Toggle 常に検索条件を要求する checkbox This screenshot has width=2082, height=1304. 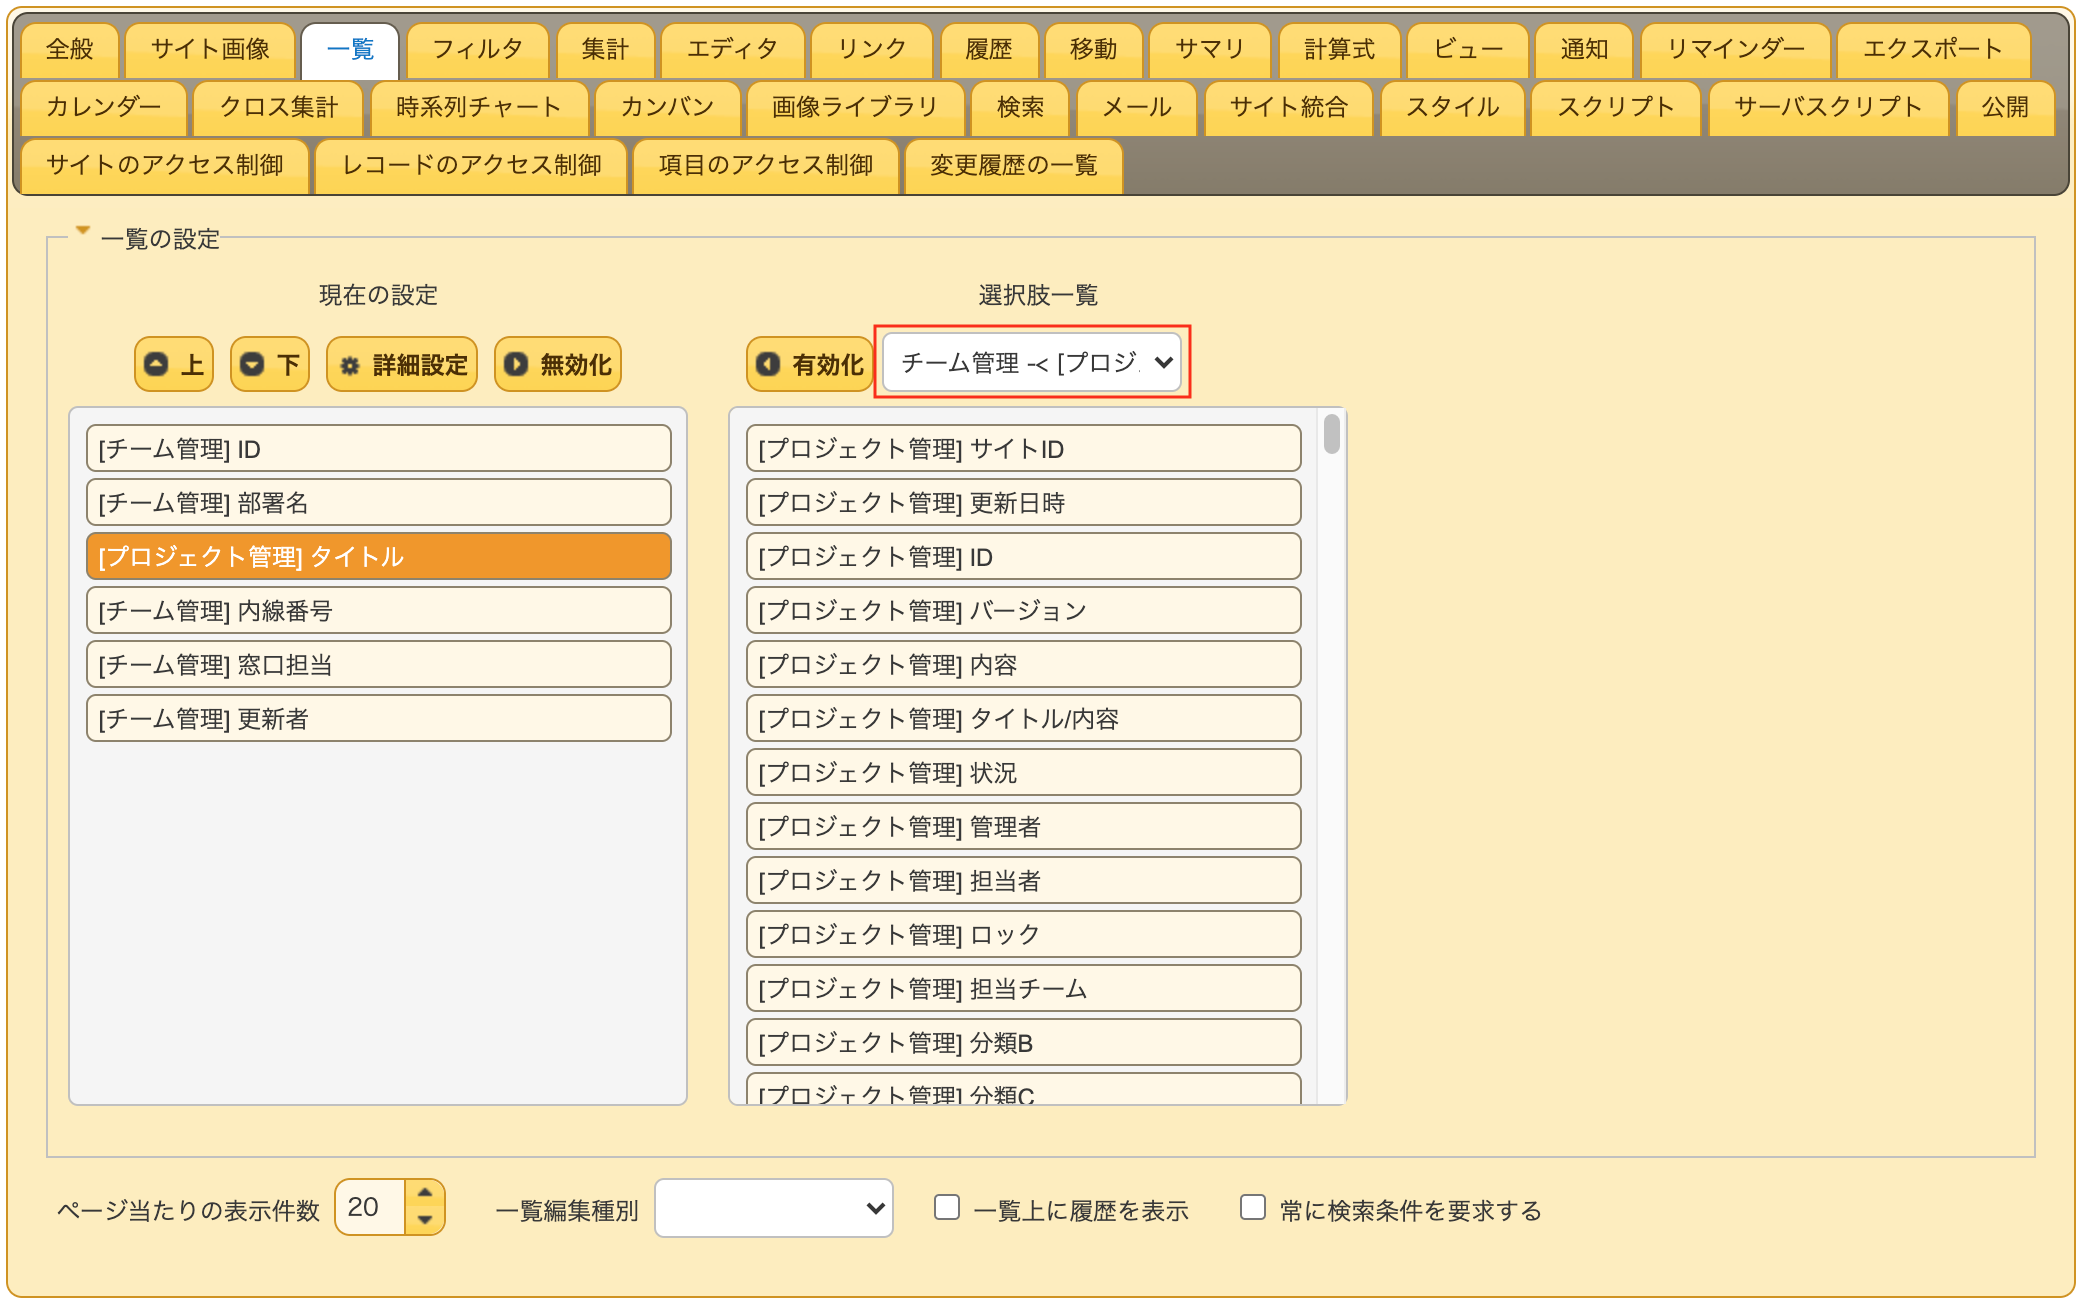(x=1253, y=1207)
